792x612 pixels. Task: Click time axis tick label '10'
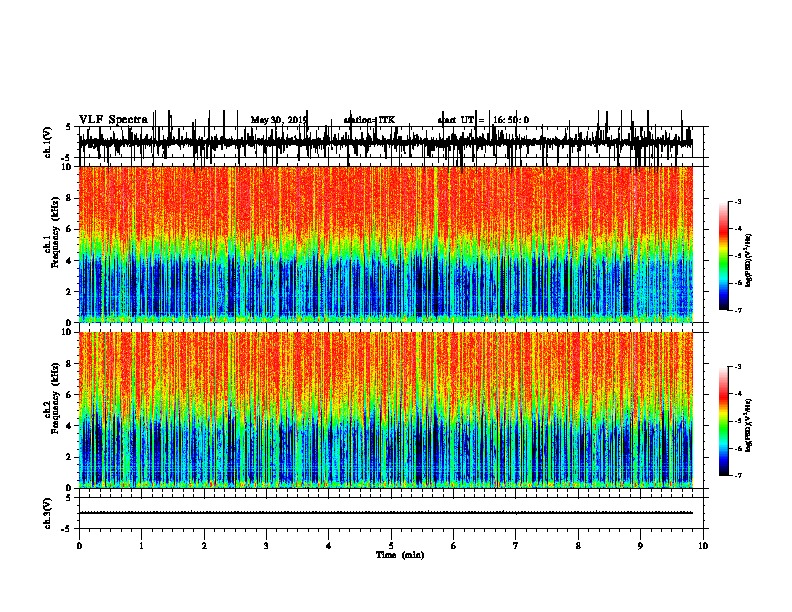tap(703, 545)
